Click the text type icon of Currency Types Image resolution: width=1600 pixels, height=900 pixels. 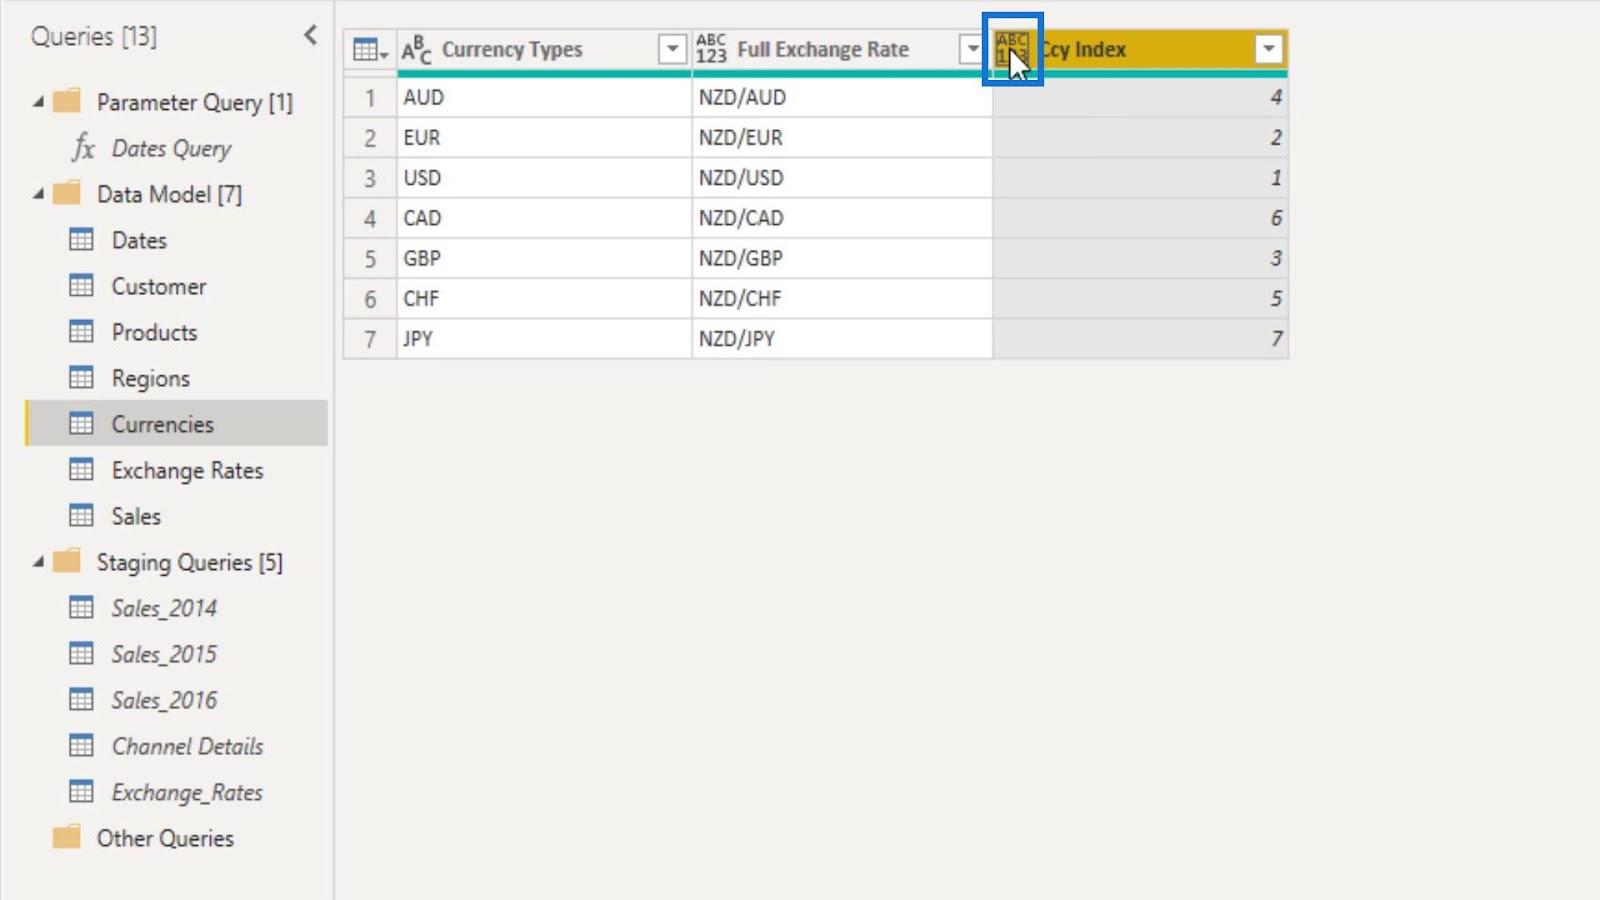(x=416, y=49)
